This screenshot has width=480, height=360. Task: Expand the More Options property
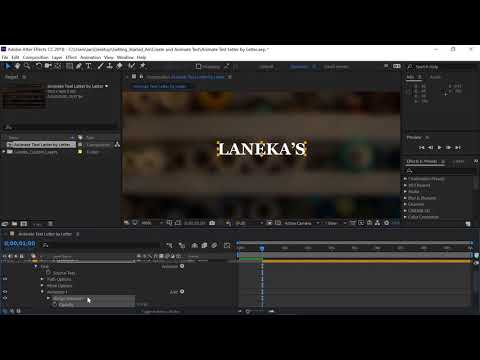pos(42,286)
